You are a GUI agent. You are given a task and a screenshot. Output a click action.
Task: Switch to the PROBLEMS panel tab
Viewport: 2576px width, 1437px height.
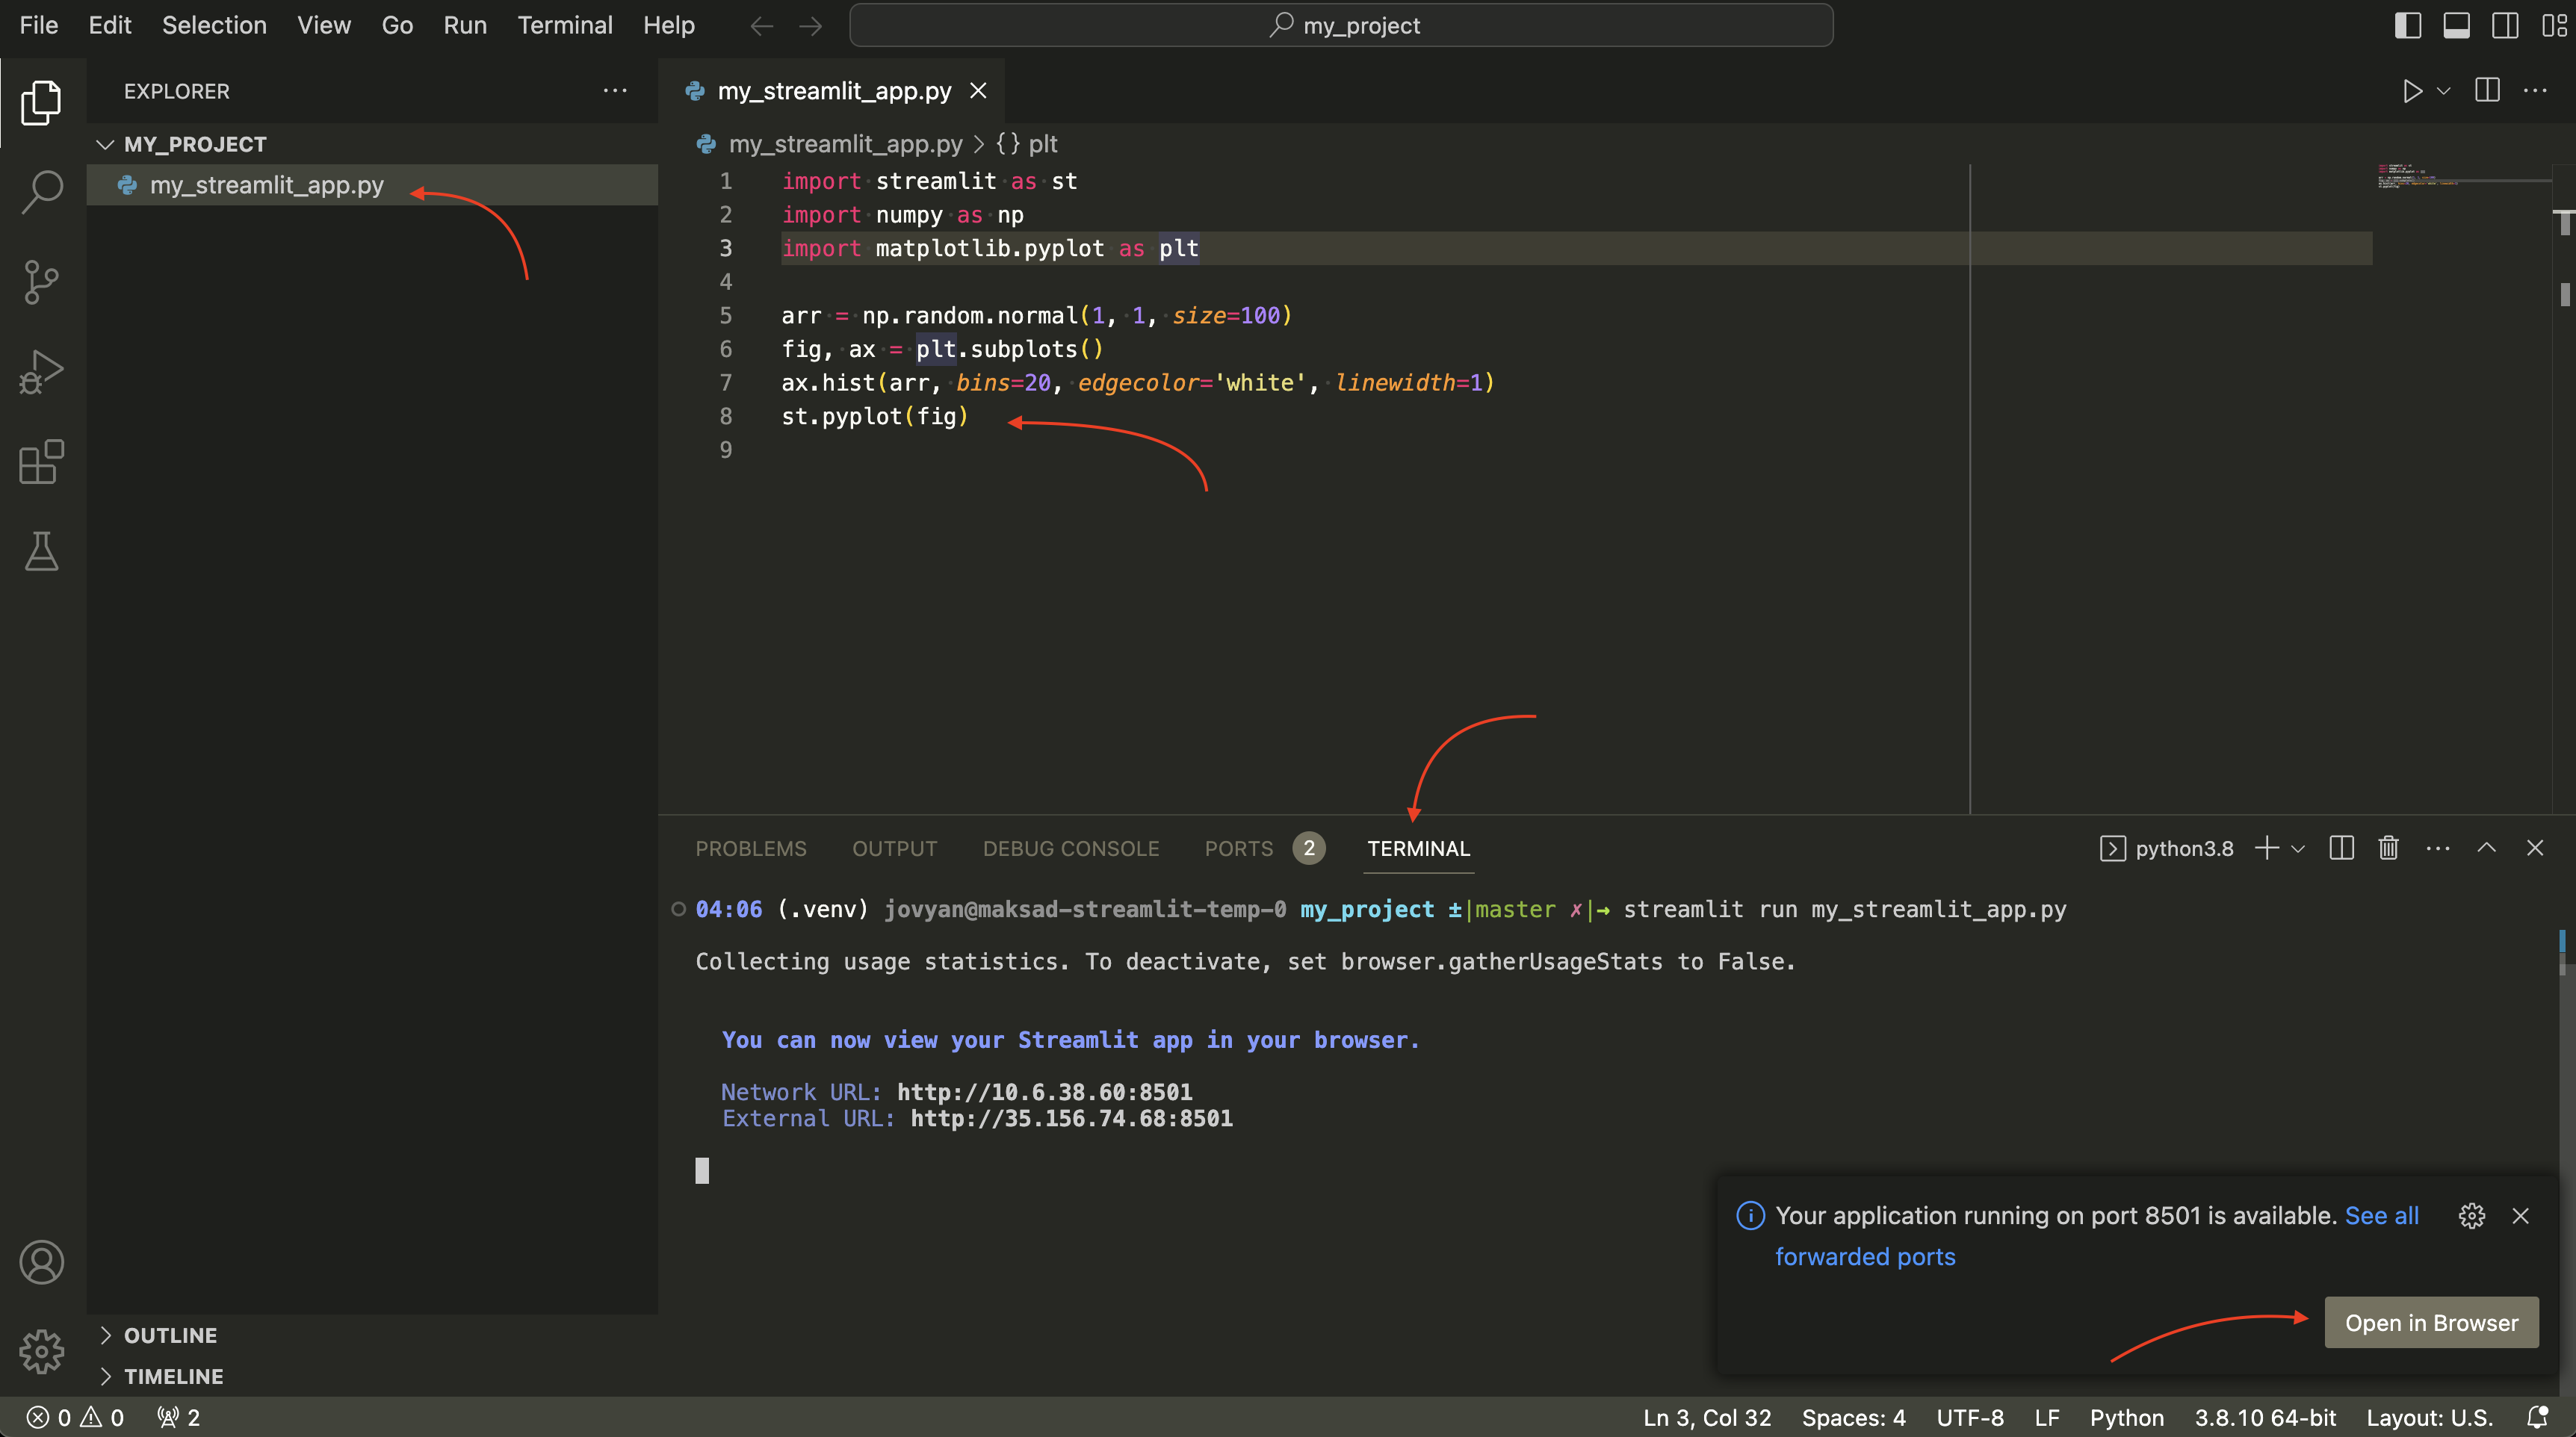751,848
